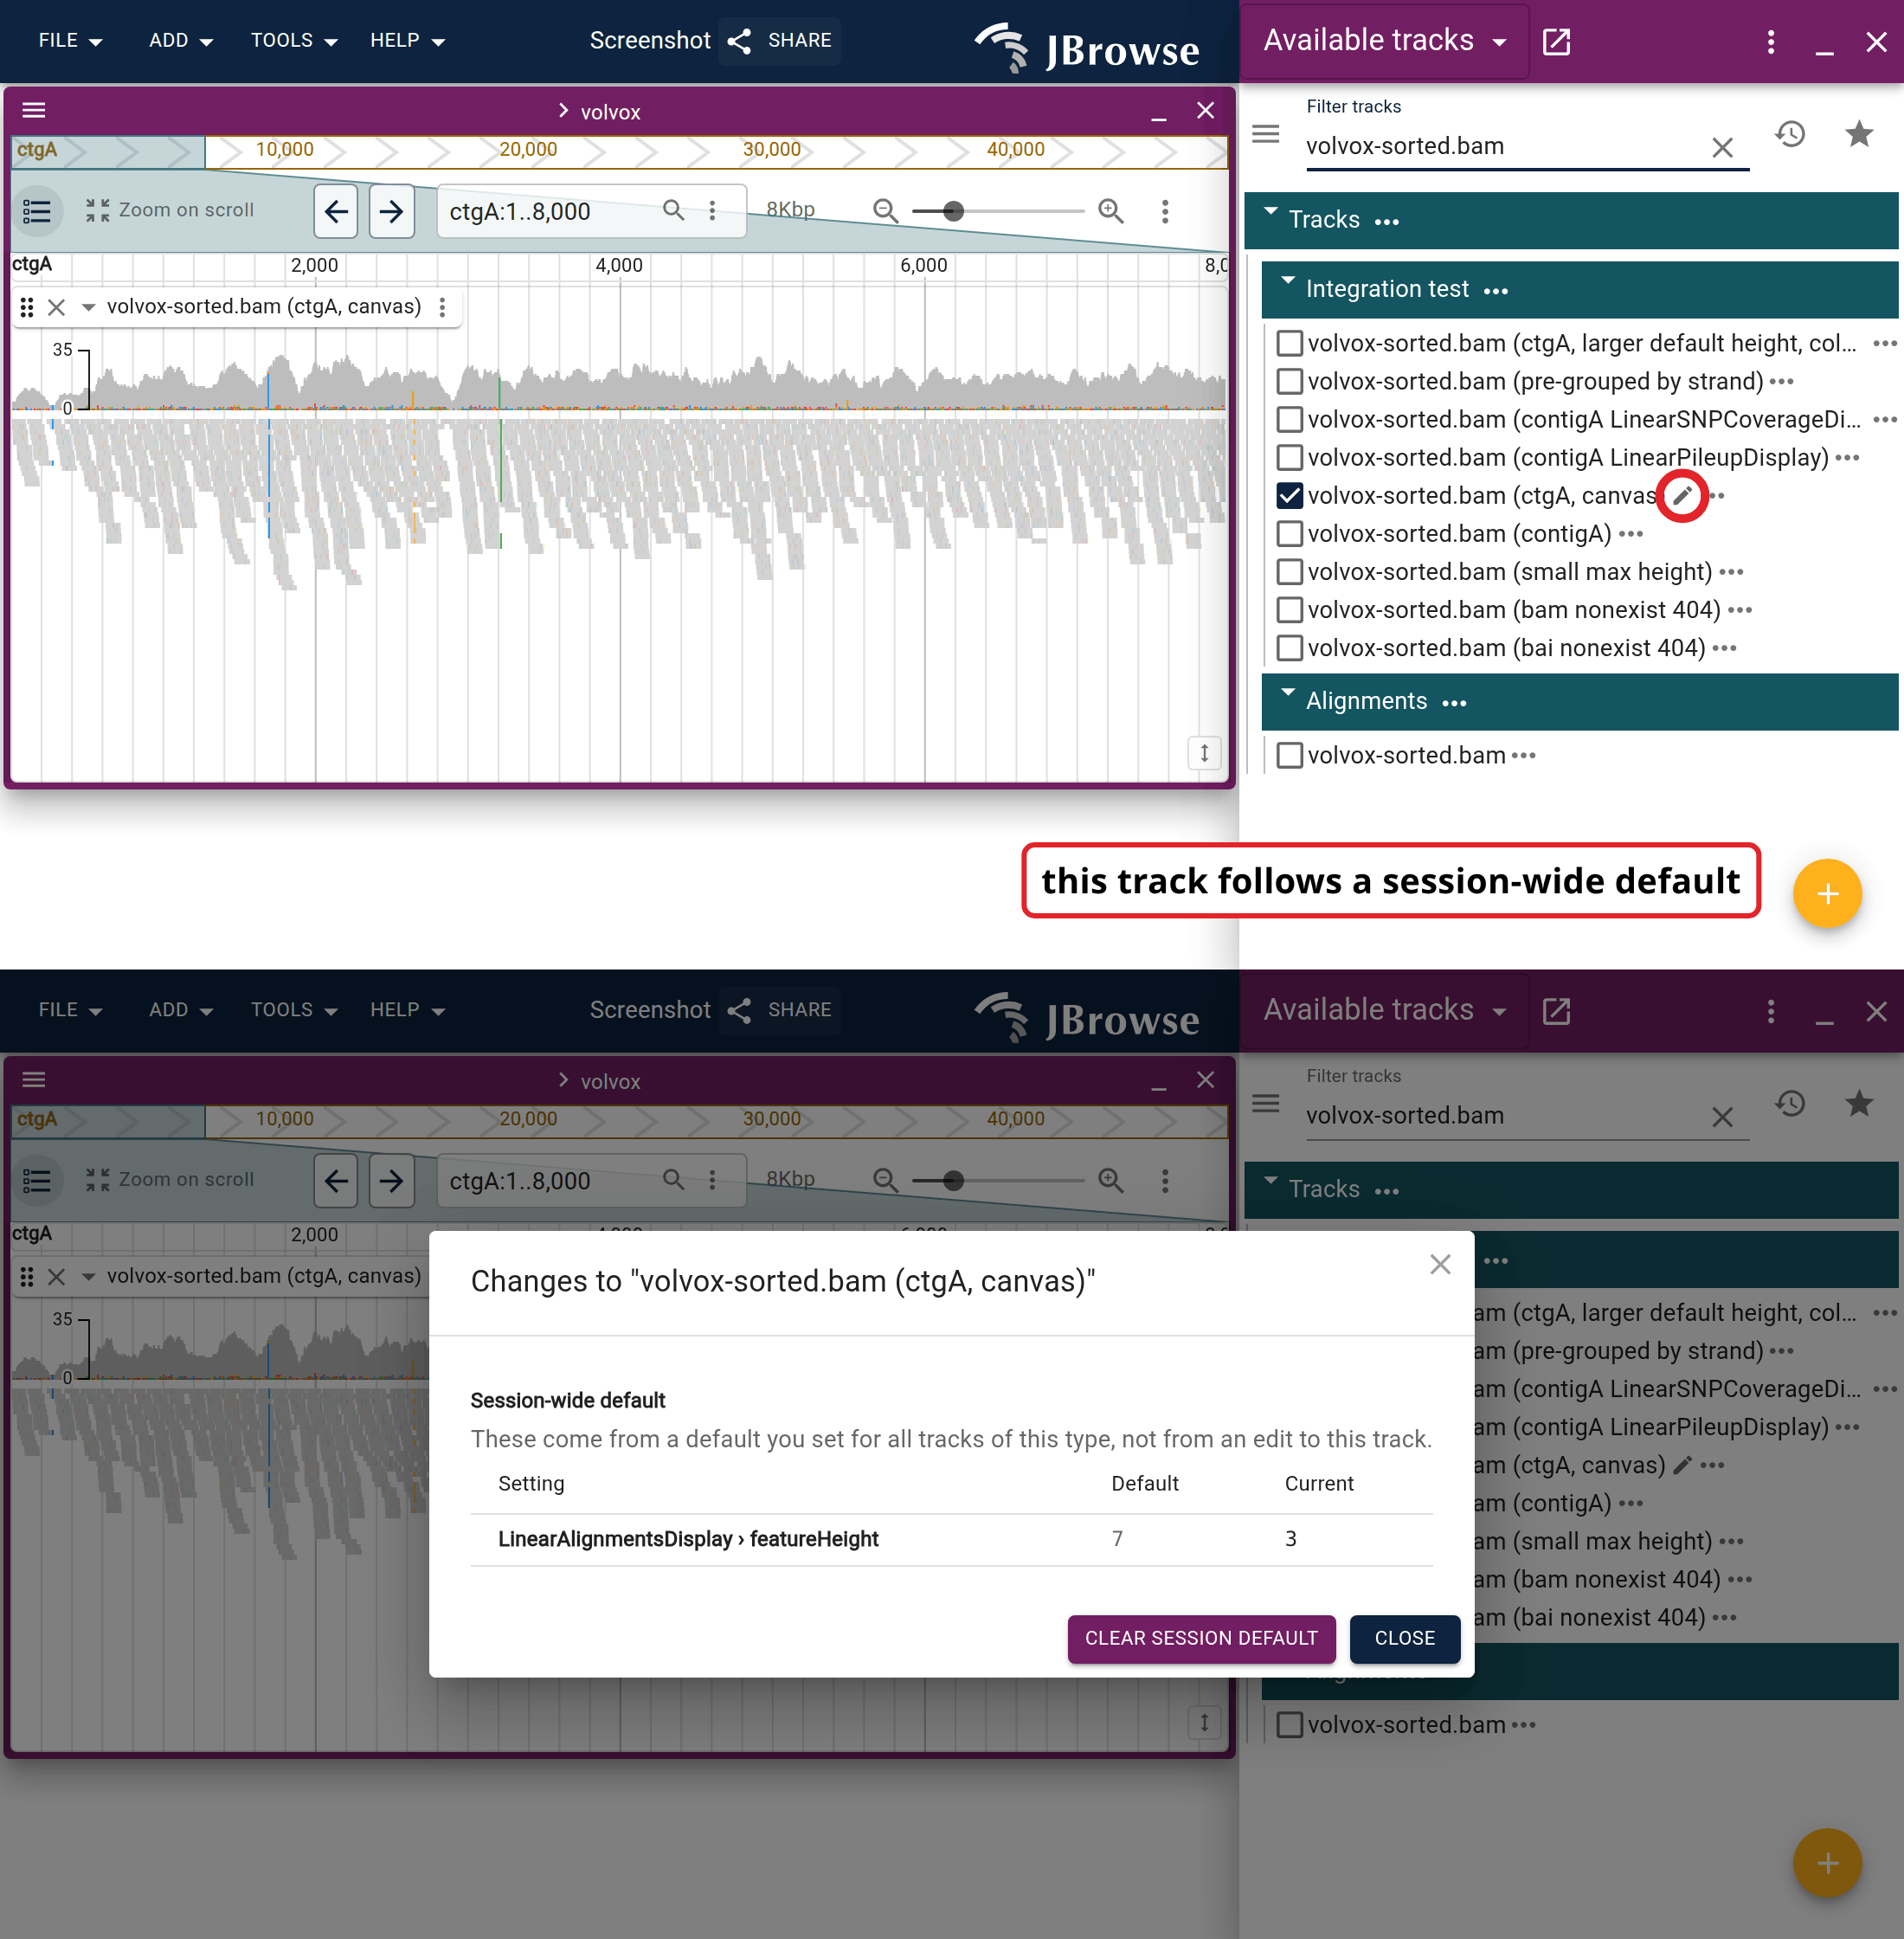The image size is (1904, 1939).
Task: Open the ADD menu
Action: click(x=180, y=41)
